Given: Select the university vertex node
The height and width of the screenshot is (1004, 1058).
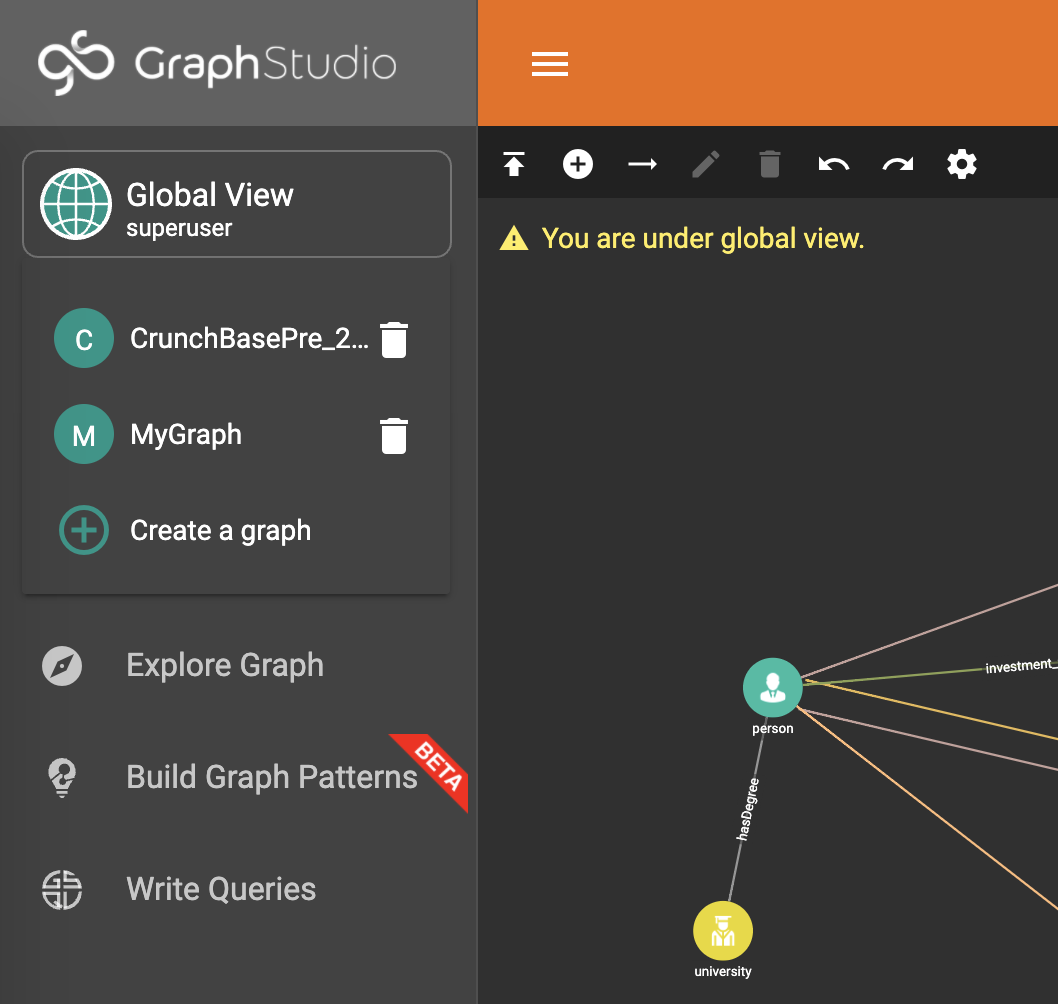Looking at the screenshot, I should click(723, 930).
